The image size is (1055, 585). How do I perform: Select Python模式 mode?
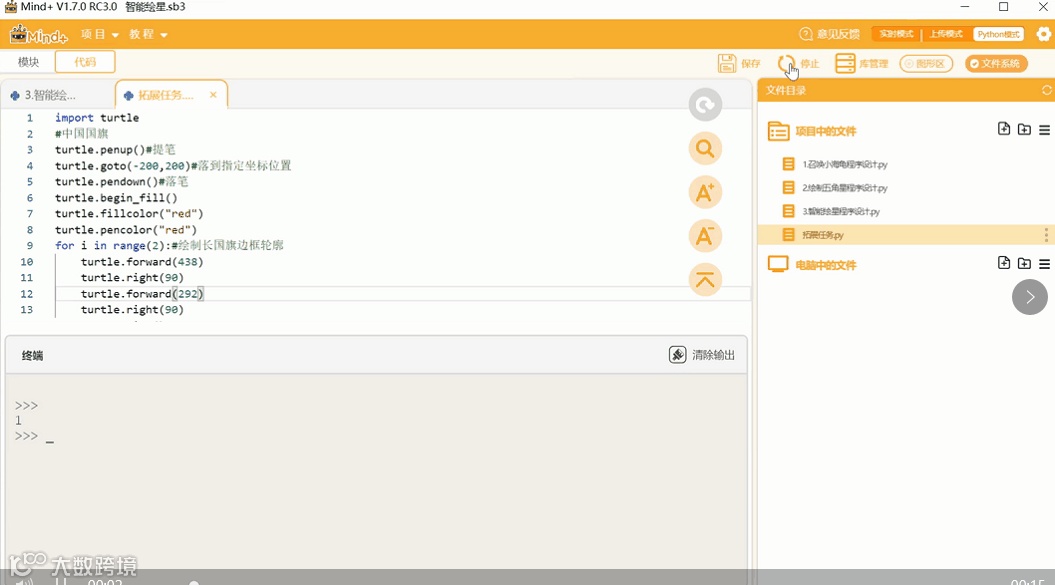[998, 34]
